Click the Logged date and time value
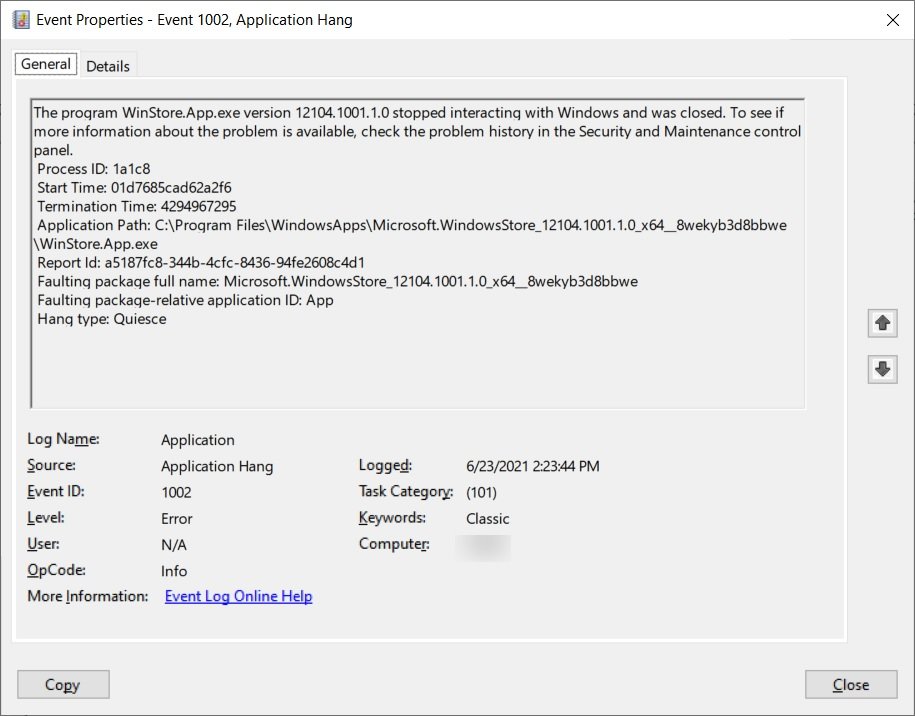The image size is (915, 716). pyautogui.click(x=533, y=466)
